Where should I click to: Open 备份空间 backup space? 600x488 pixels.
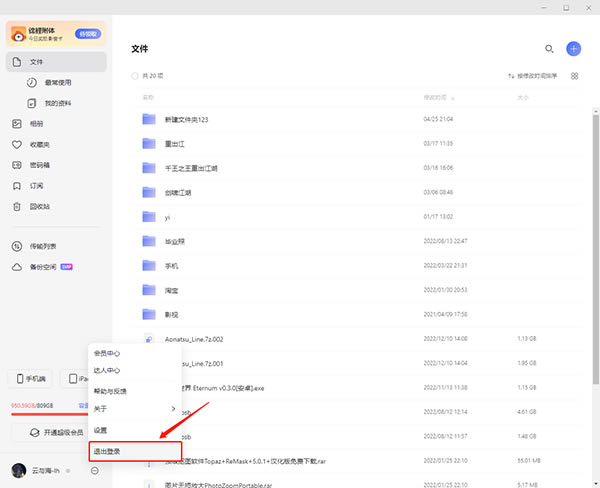click(40, 267)
